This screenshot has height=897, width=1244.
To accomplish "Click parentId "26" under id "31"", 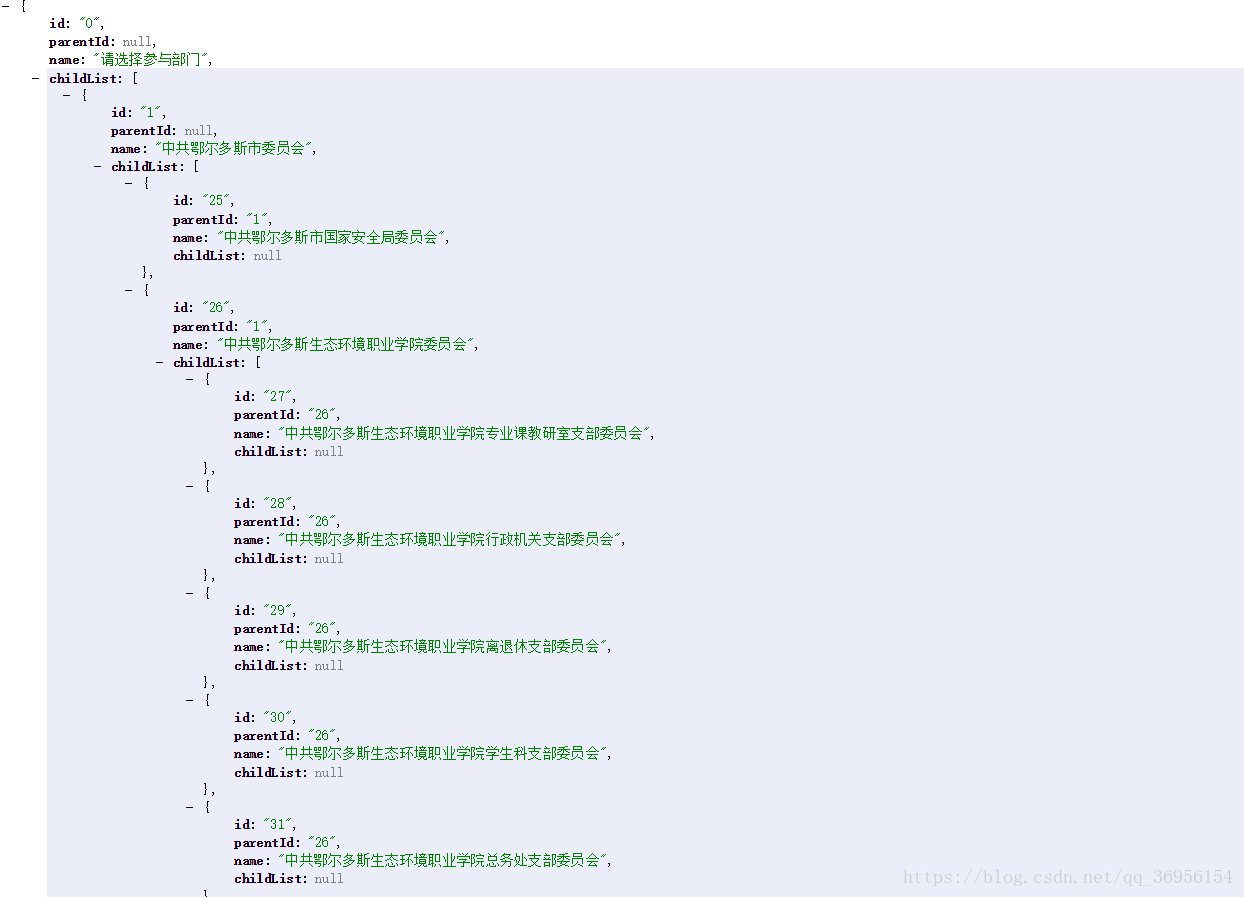I will [x=323, y=843].
